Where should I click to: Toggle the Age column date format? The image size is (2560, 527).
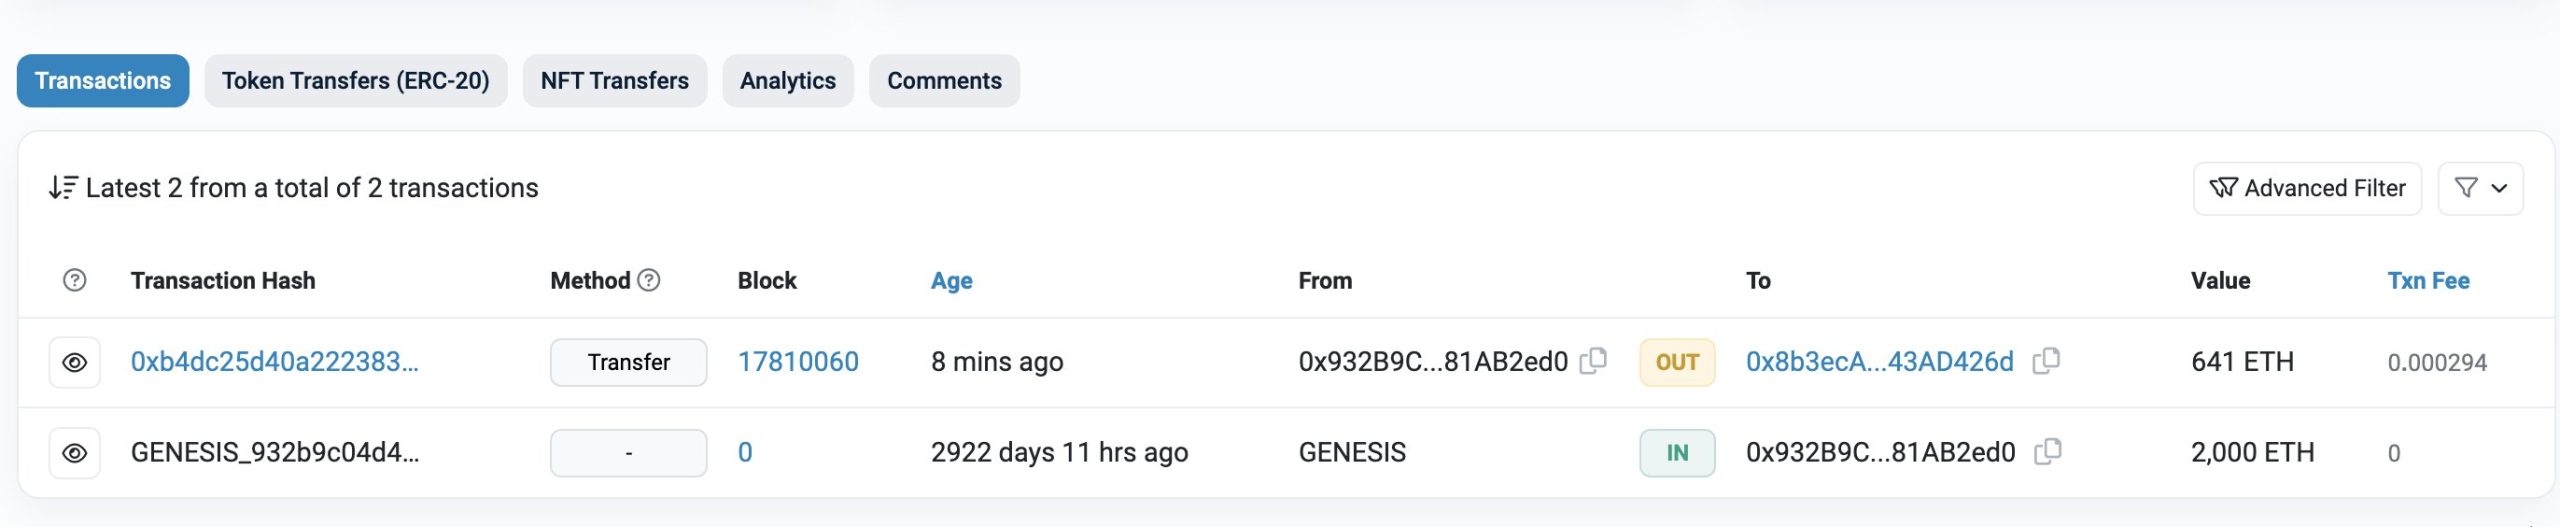pyautogui.click(x=951, y=281)
